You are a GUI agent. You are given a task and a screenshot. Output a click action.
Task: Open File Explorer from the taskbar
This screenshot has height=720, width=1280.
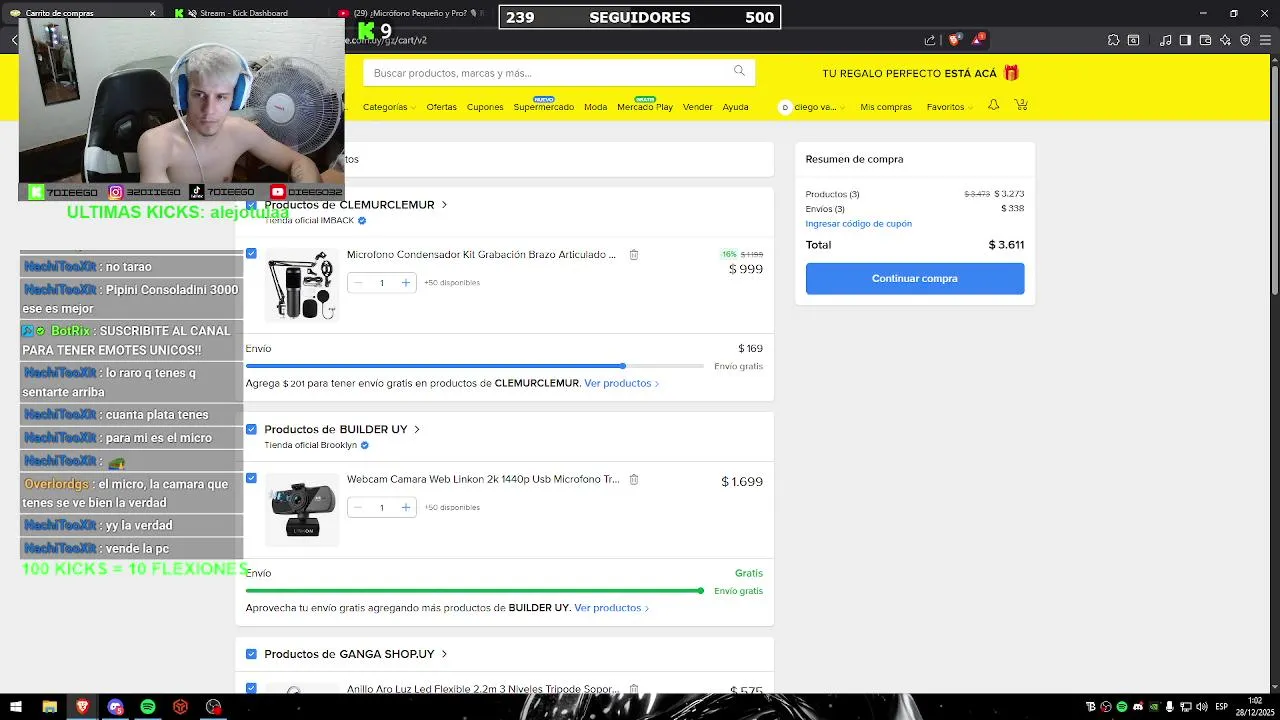(49, 707)
